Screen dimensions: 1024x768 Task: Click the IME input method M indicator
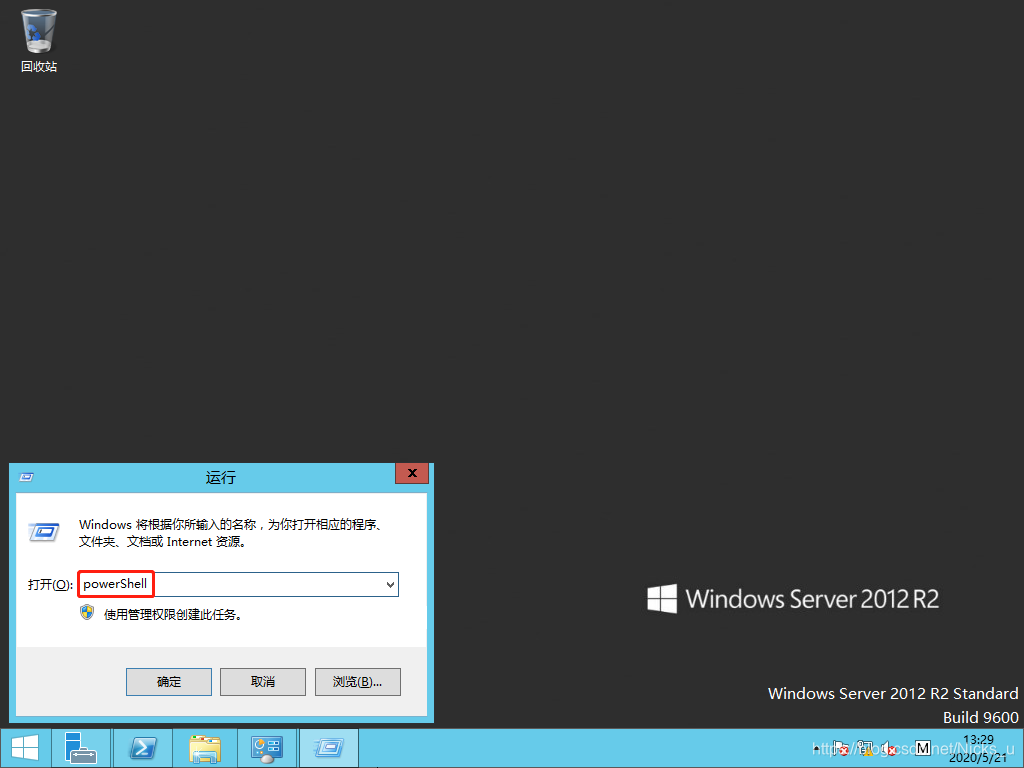(x=923, y=748)
